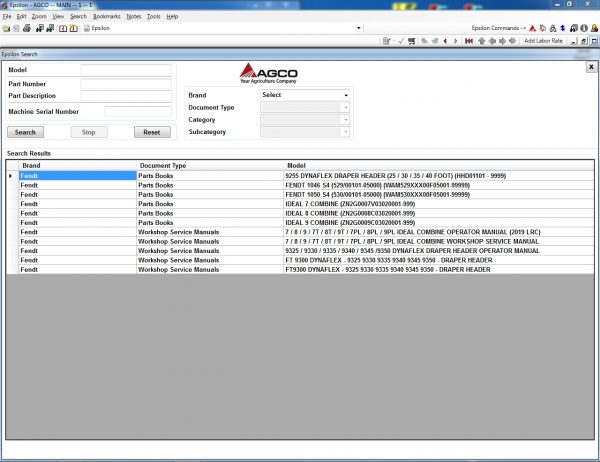Open the Edit menu
This screenshot has height=462, width=600.
21,16
